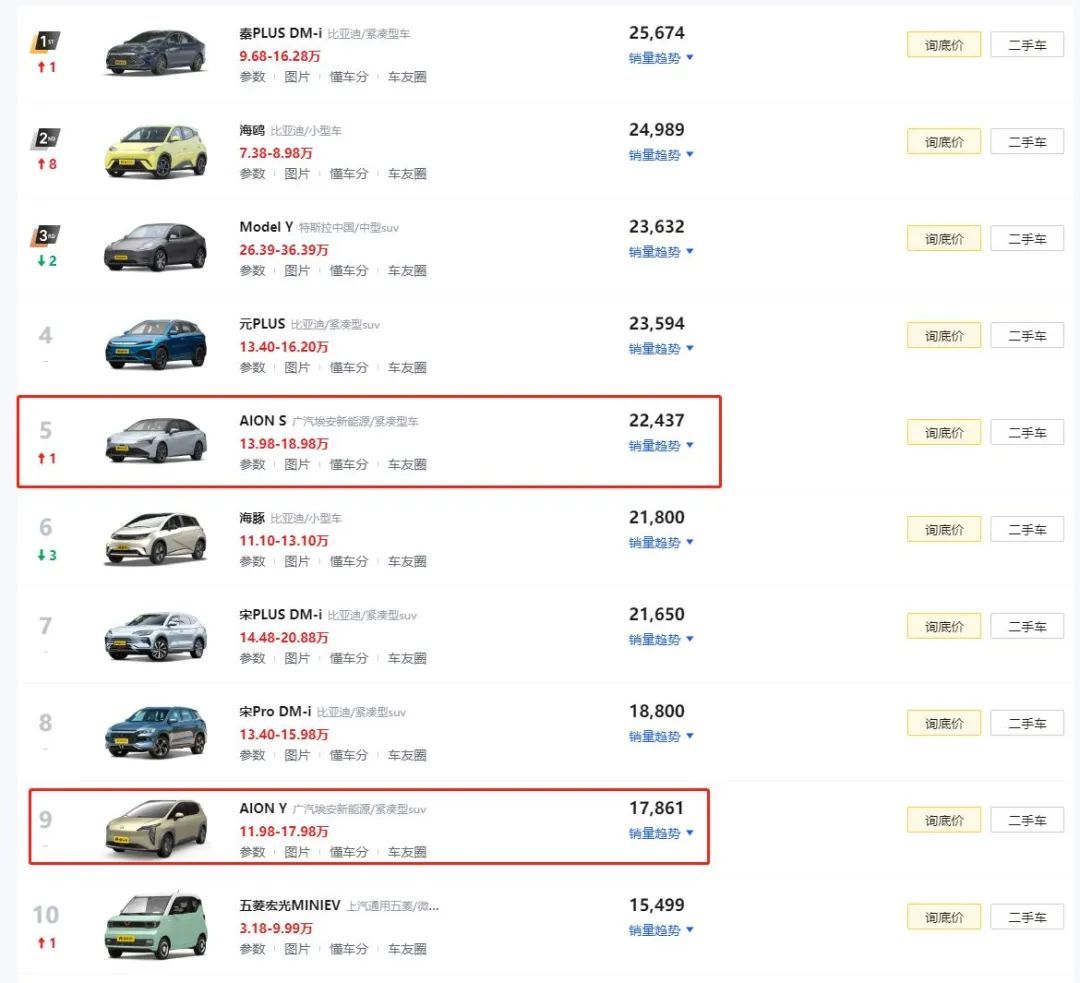Open 参数 link under 海鸥
This screenshot has height=983, width=1080.
tap(252, 174)
